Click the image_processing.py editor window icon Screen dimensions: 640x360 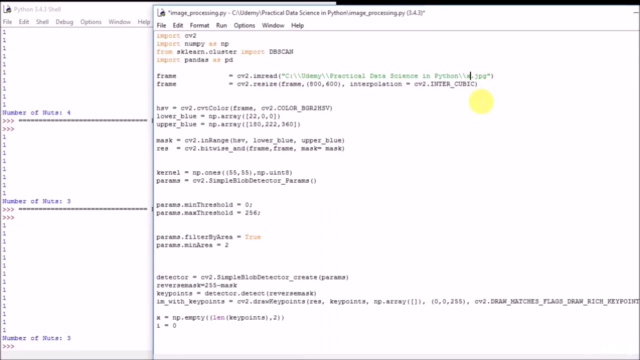[162, 13]
